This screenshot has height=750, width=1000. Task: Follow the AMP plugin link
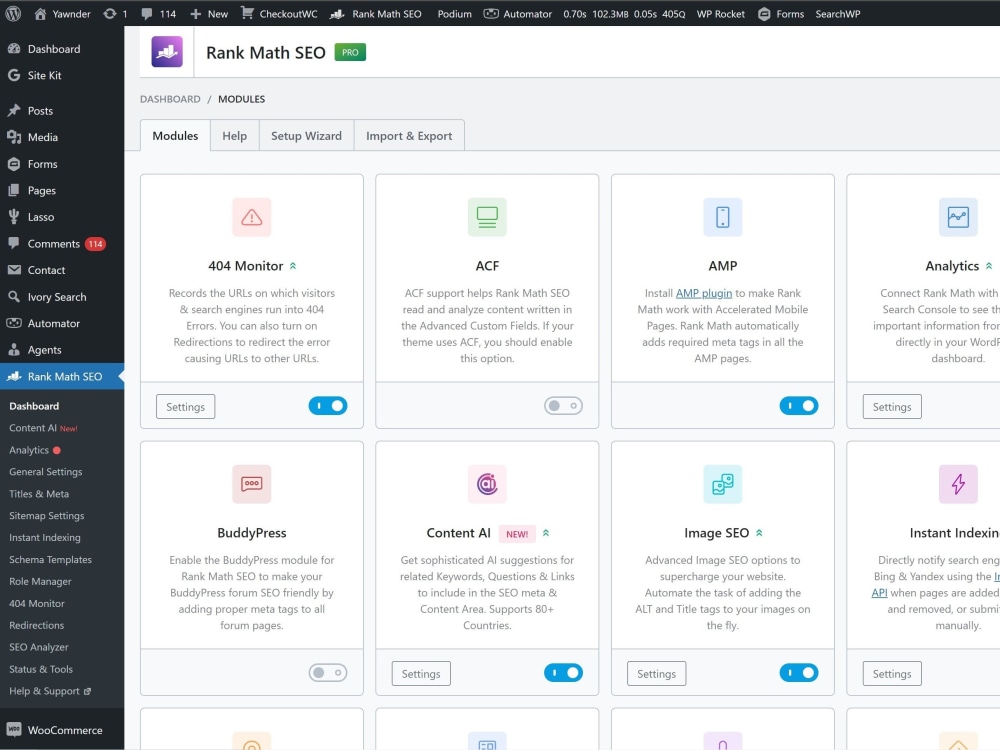(703, 293)
